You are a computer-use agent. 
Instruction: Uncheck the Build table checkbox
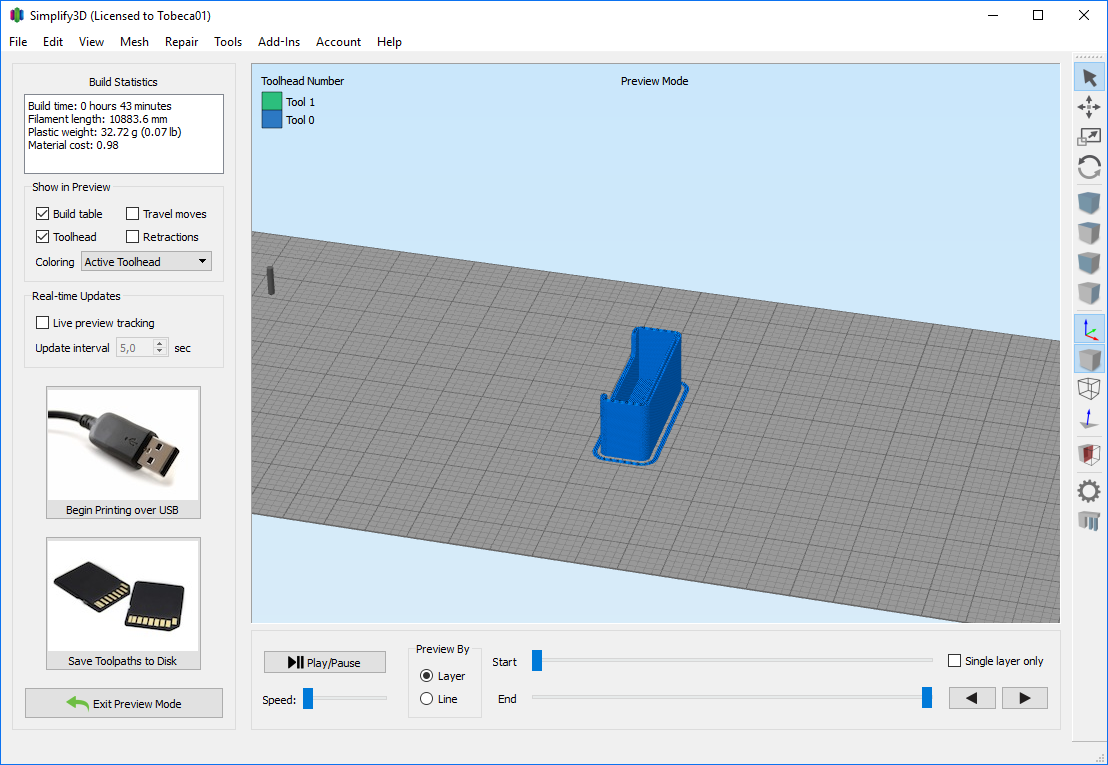[x=43, y=214]
